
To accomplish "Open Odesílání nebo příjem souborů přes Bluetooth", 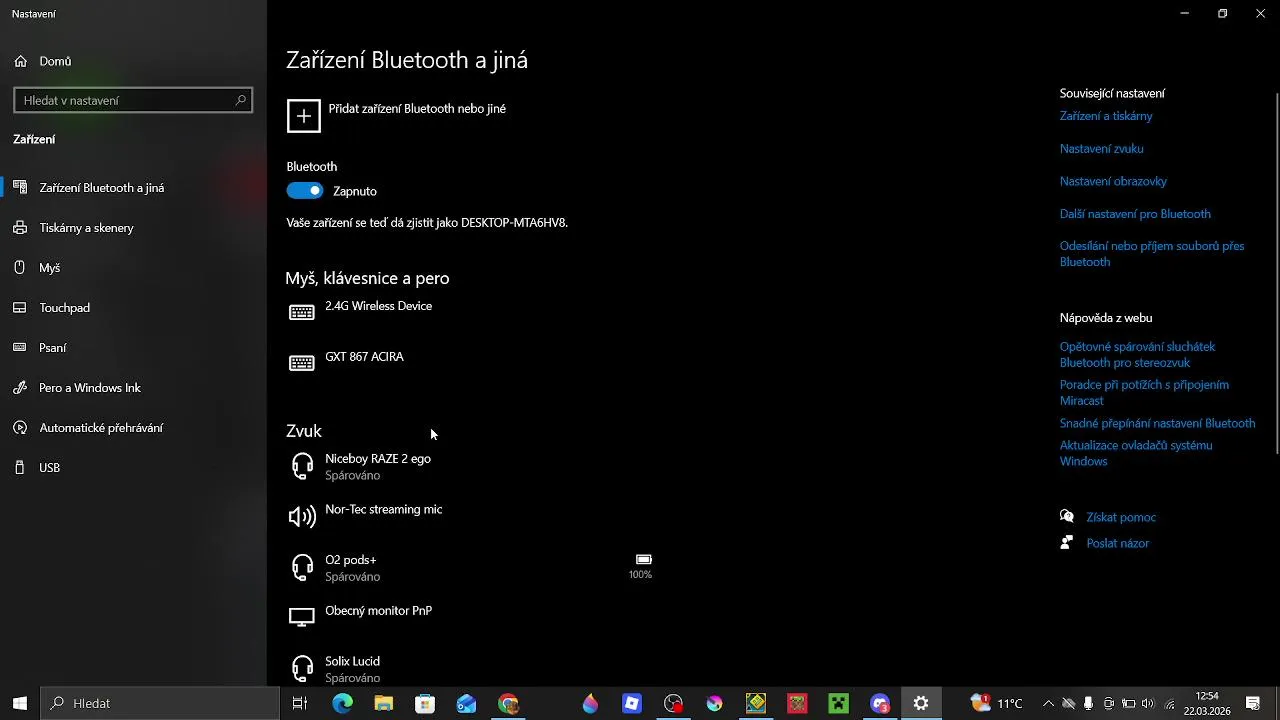I will (1152, 254).
